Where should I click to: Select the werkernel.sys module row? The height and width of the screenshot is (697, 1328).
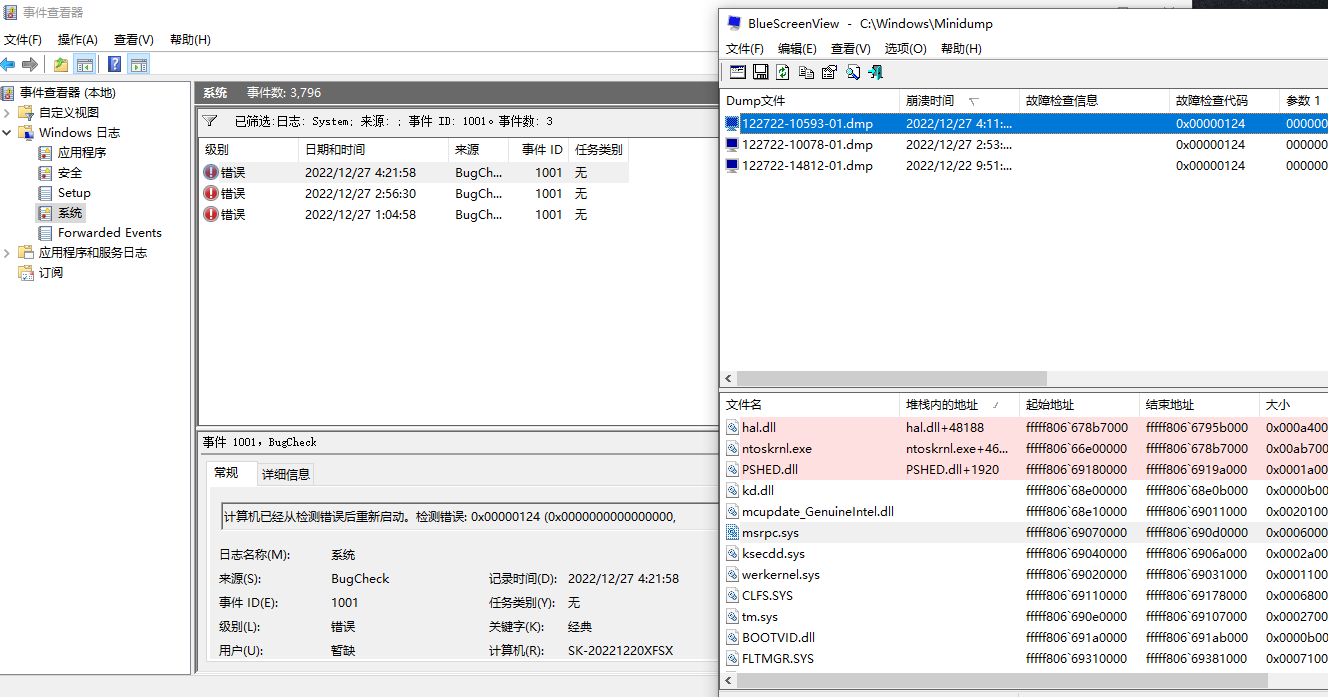[x=1024, y=574]
